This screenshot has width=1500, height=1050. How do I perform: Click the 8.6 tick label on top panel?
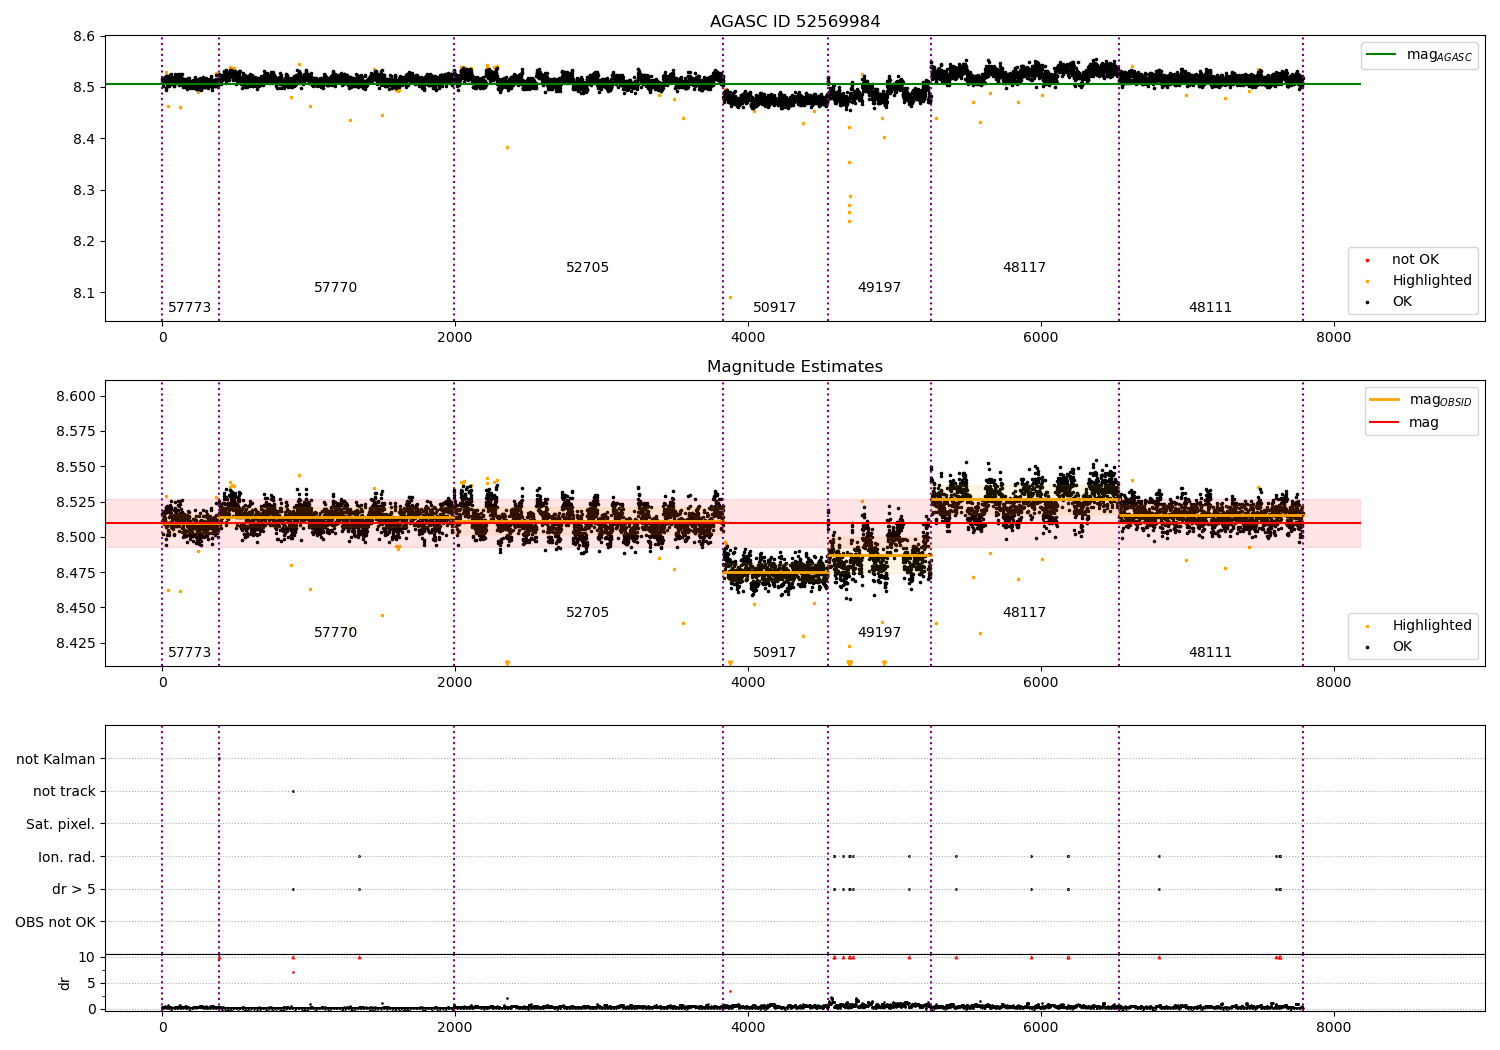(x=83, y=37)
